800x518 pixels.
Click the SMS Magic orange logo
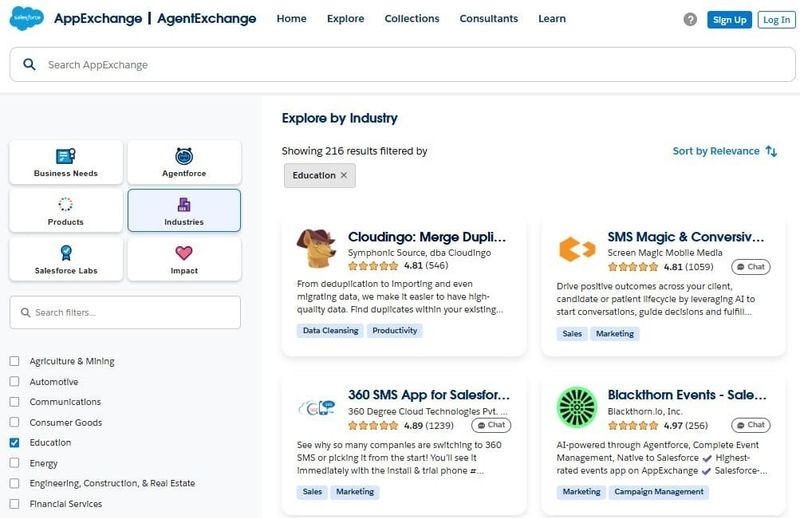coord(577,249)
